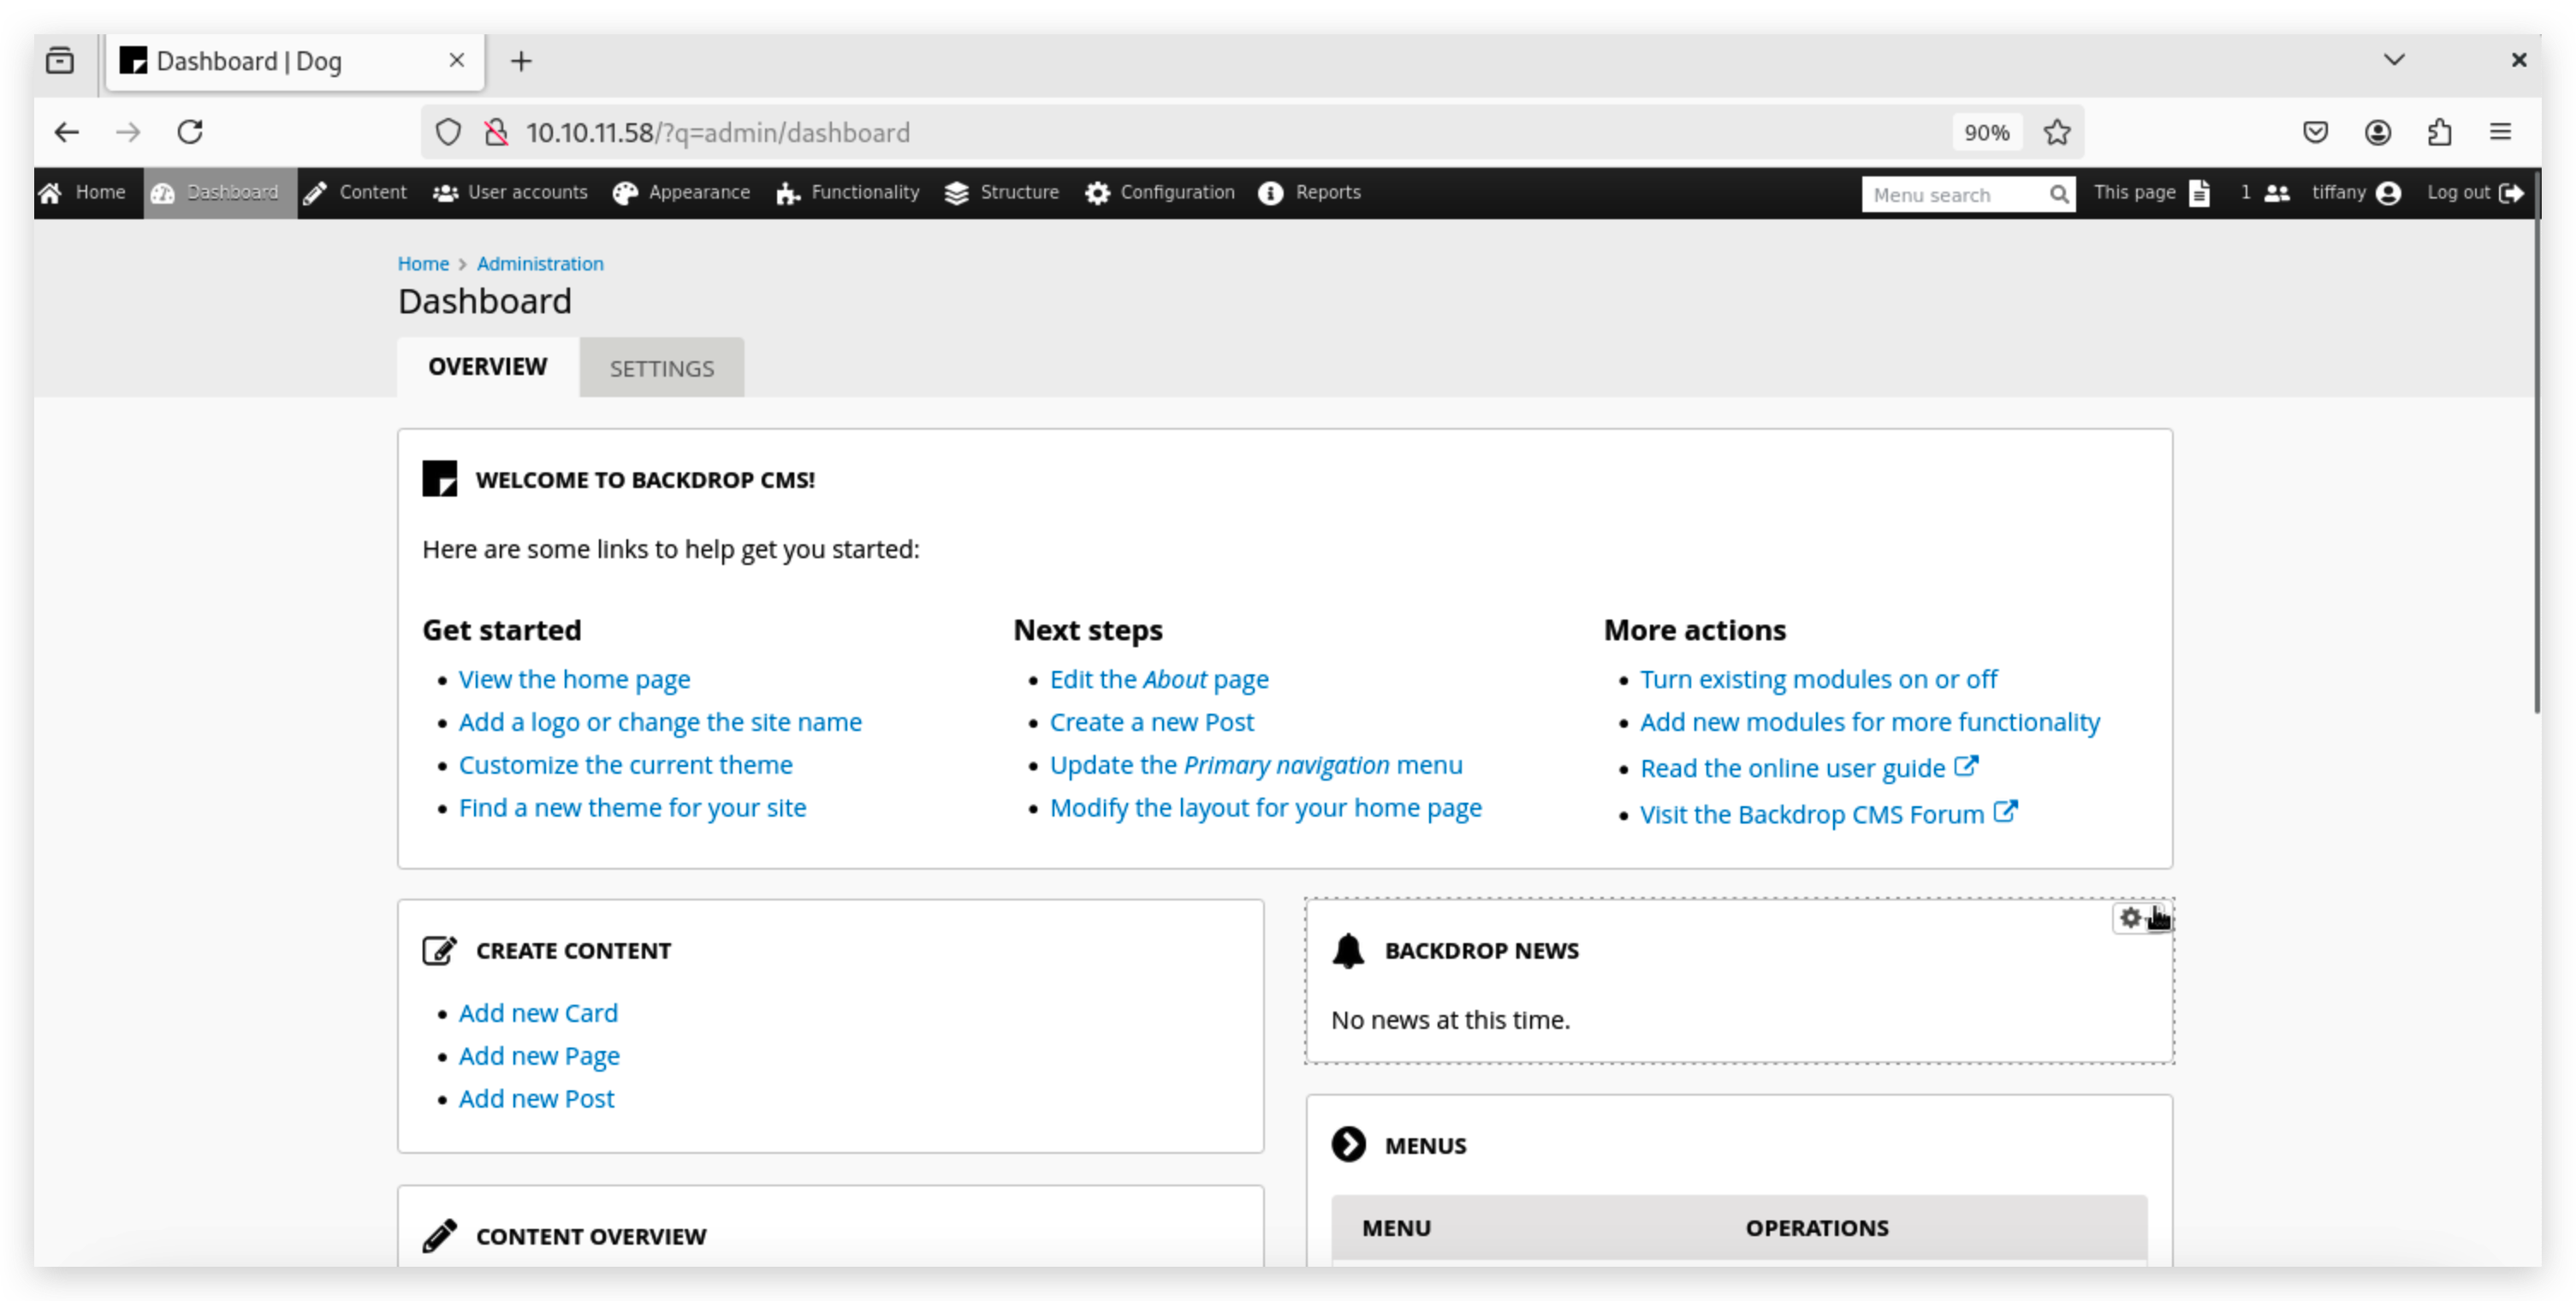Open the Structure admin menu

[1001, 193]
